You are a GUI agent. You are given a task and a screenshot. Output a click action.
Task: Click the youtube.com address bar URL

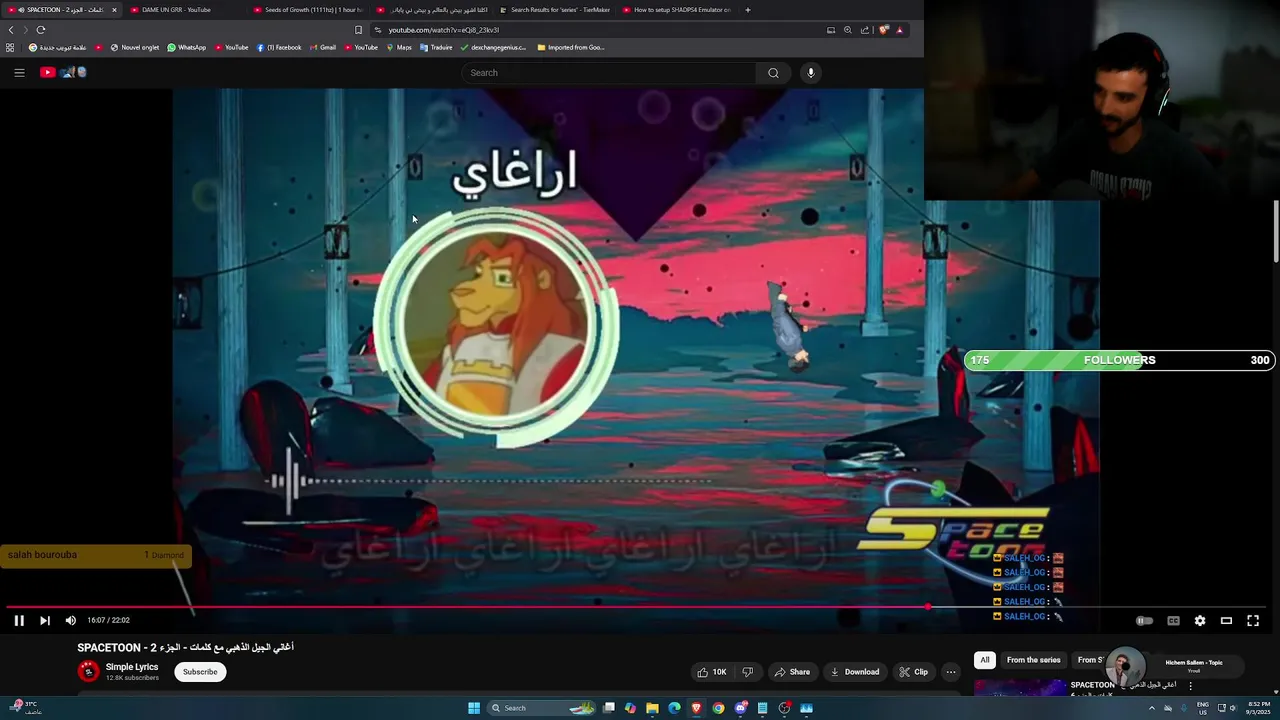[x=444, y=30]
